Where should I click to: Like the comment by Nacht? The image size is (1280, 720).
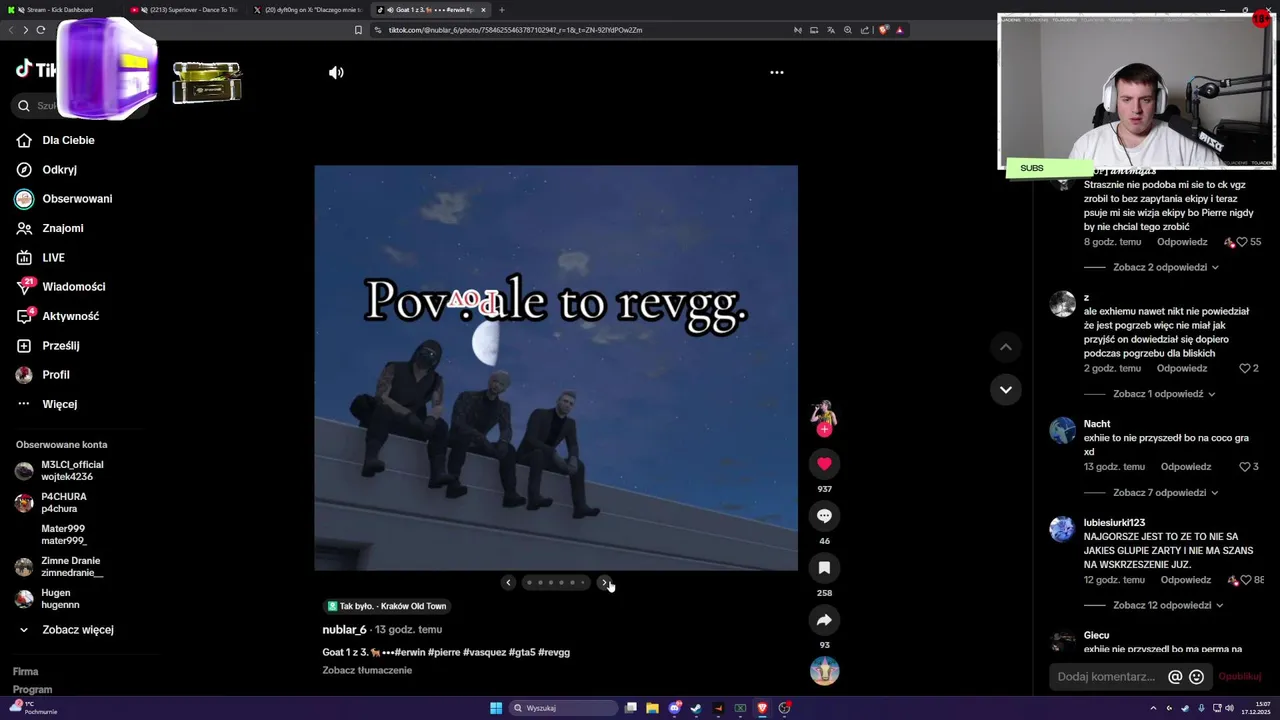click(x=1245, y=467)
